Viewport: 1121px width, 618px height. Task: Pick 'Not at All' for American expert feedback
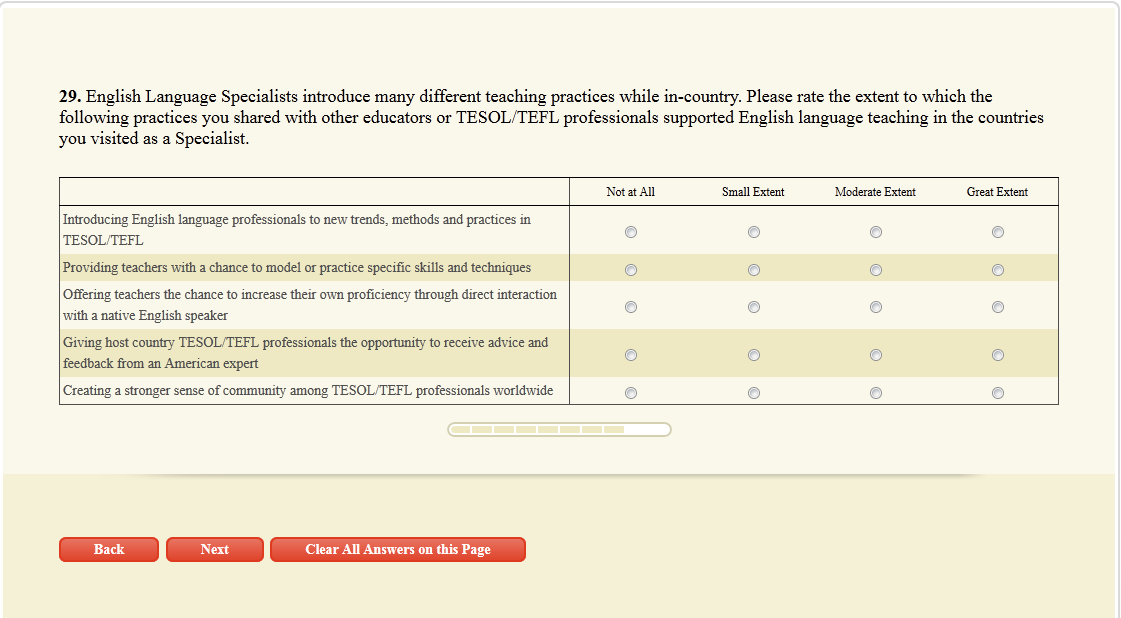click(631, 355)
